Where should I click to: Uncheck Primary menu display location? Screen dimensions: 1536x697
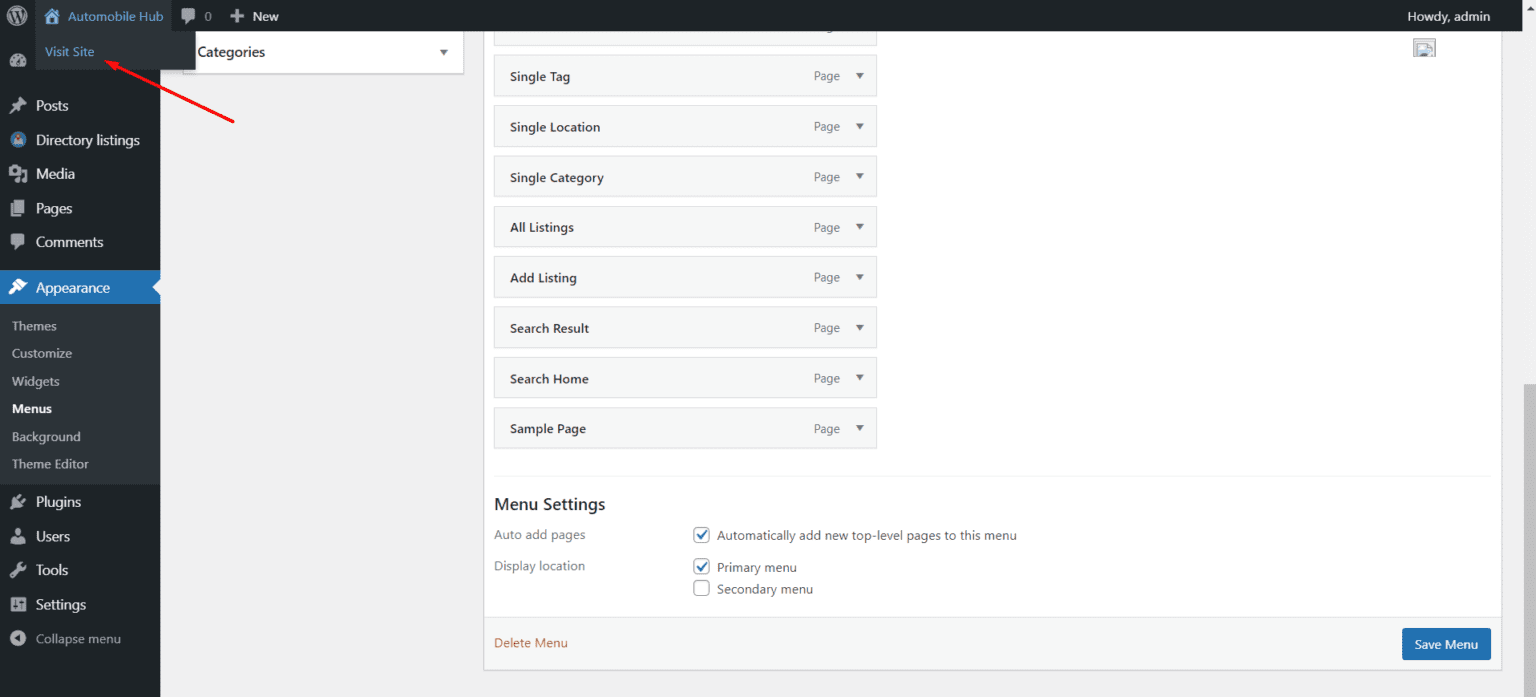point(701,566)
